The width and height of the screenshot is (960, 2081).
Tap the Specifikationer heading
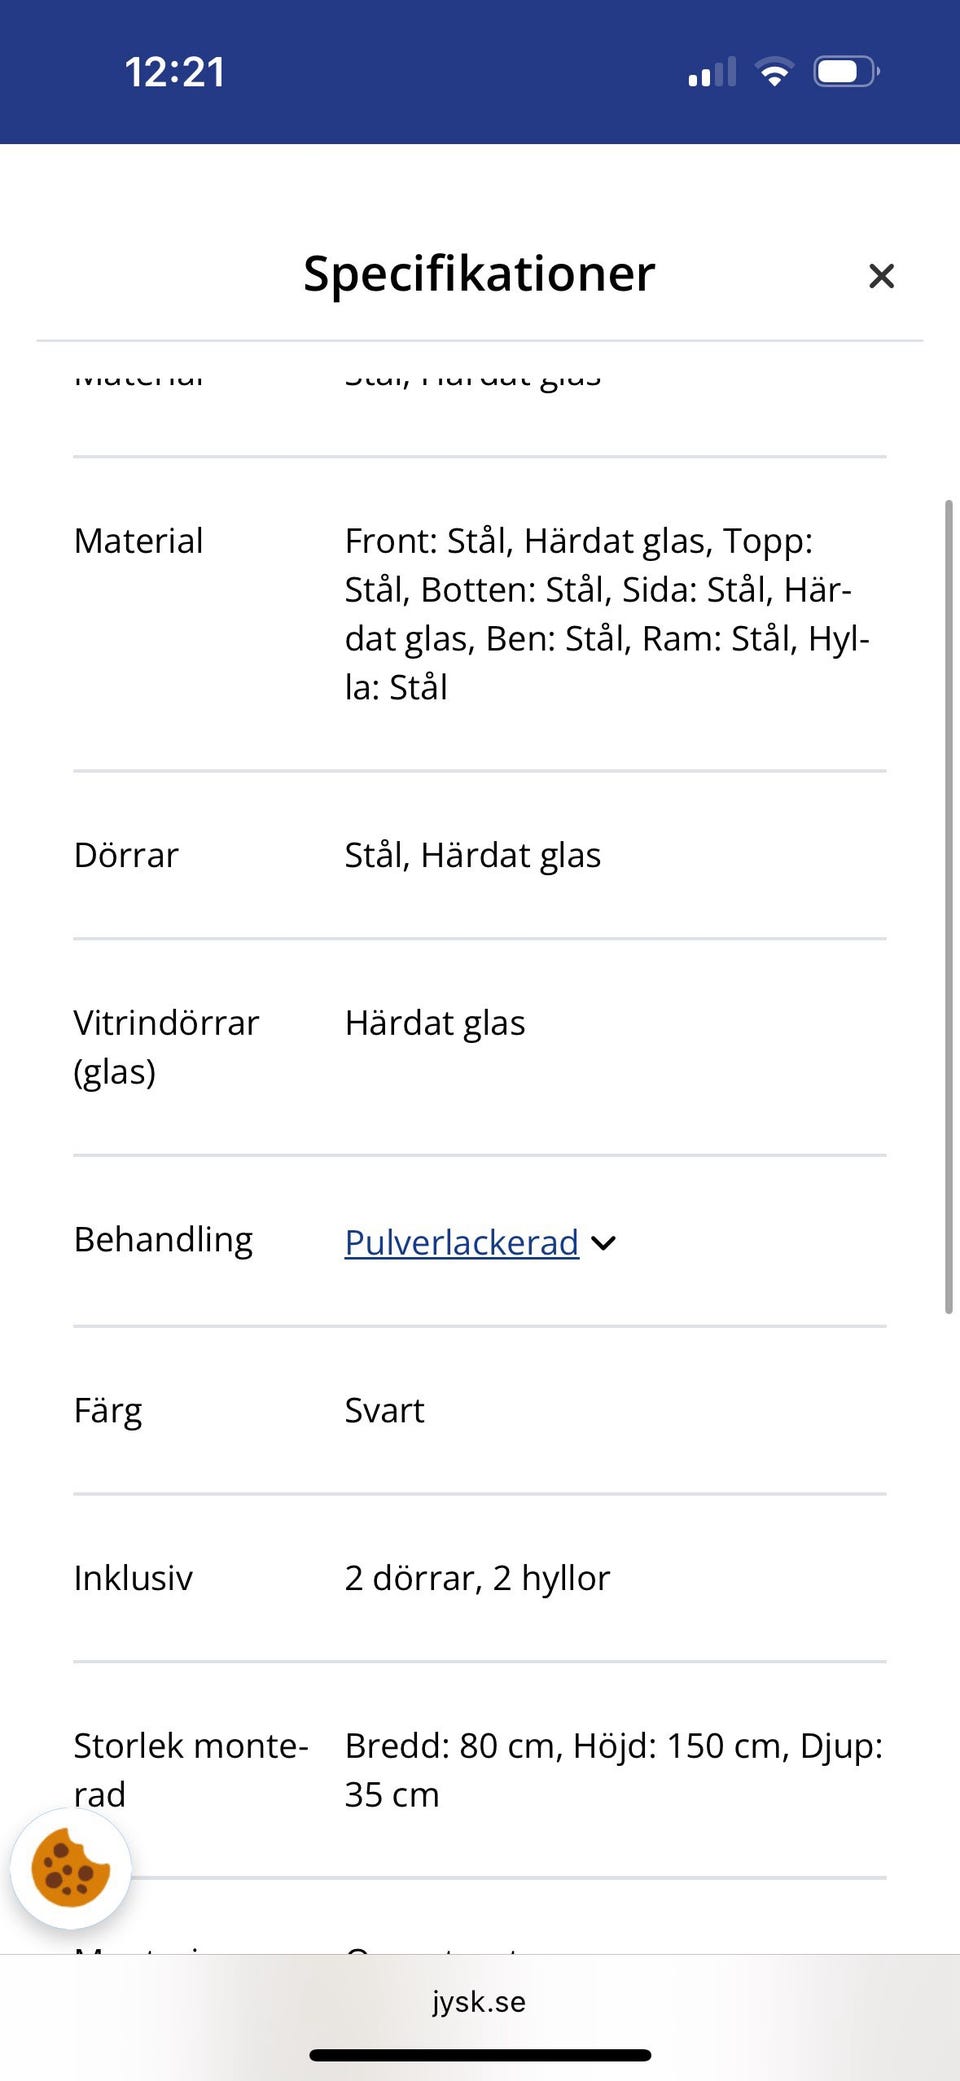point(479,274)
